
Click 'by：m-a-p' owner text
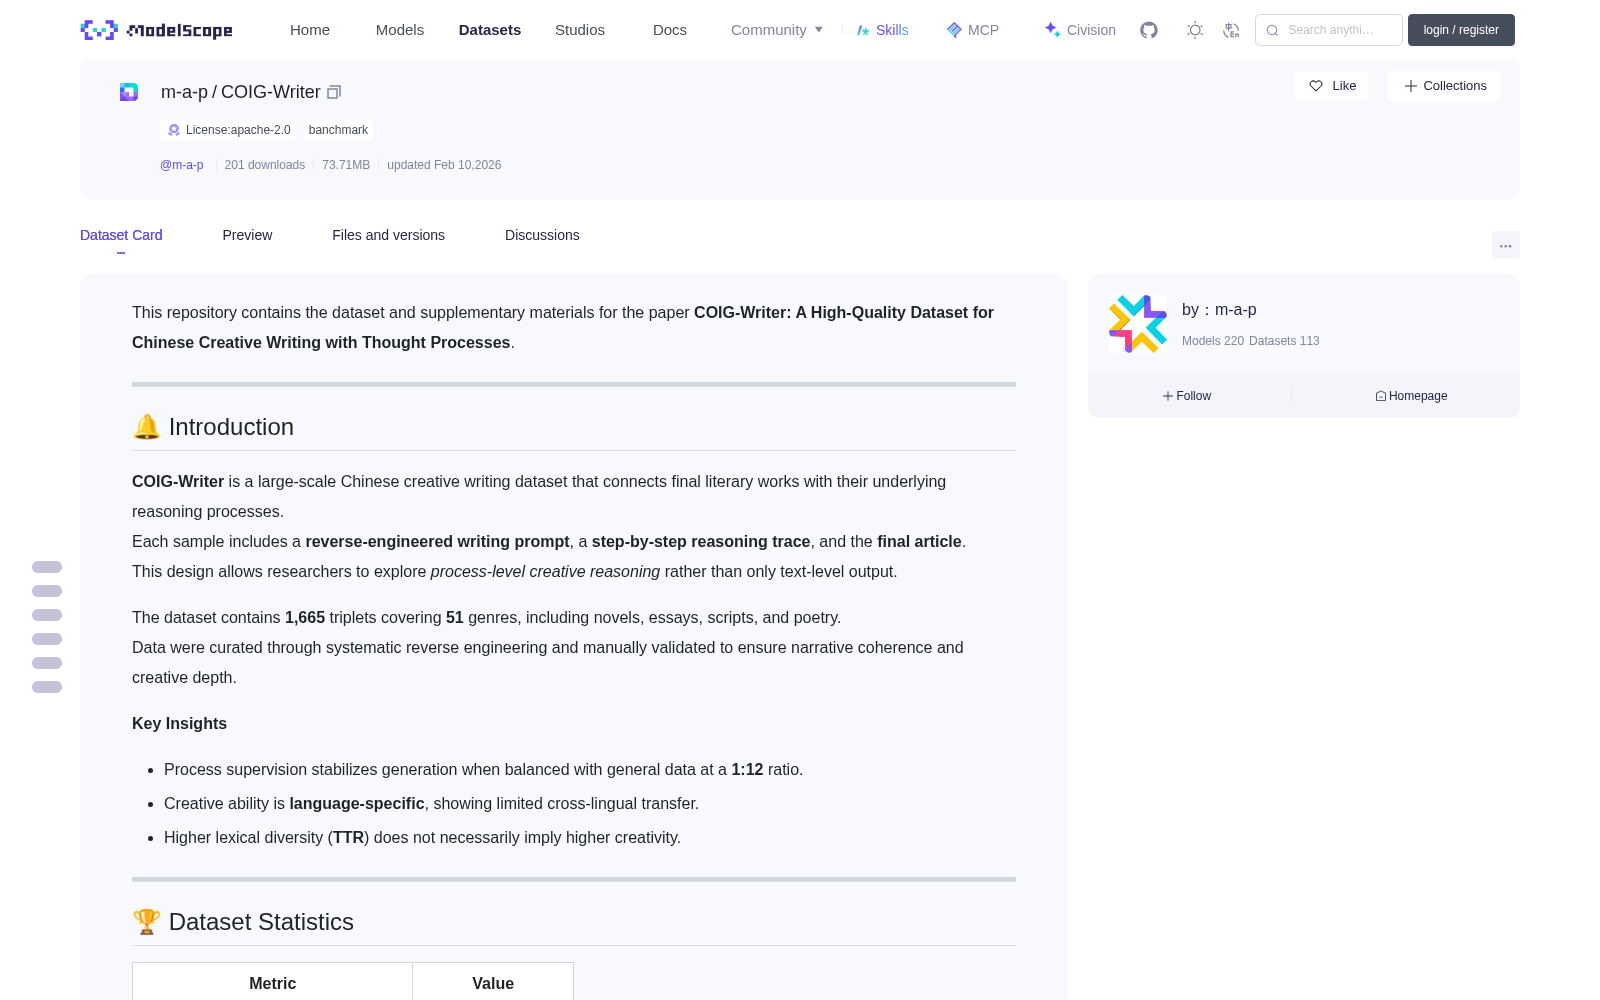click(1219, 310)
